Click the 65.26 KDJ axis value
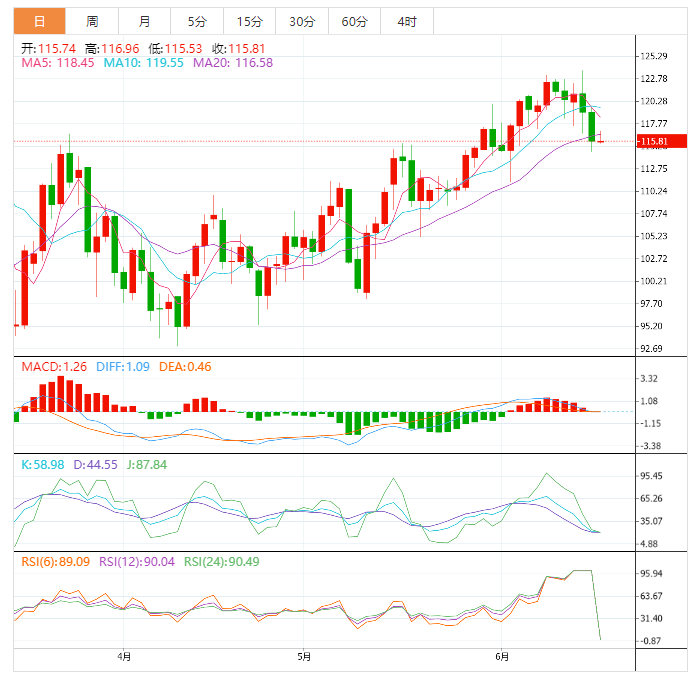Image resolution: width=689 pixels, height=675 pixels. click(651, 498)
